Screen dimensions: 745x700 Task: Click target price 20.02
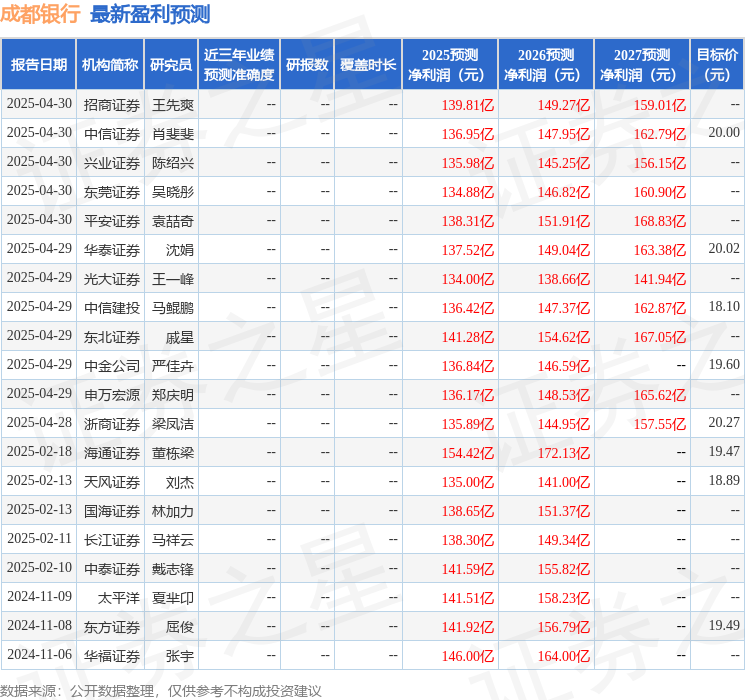(724, 248)
